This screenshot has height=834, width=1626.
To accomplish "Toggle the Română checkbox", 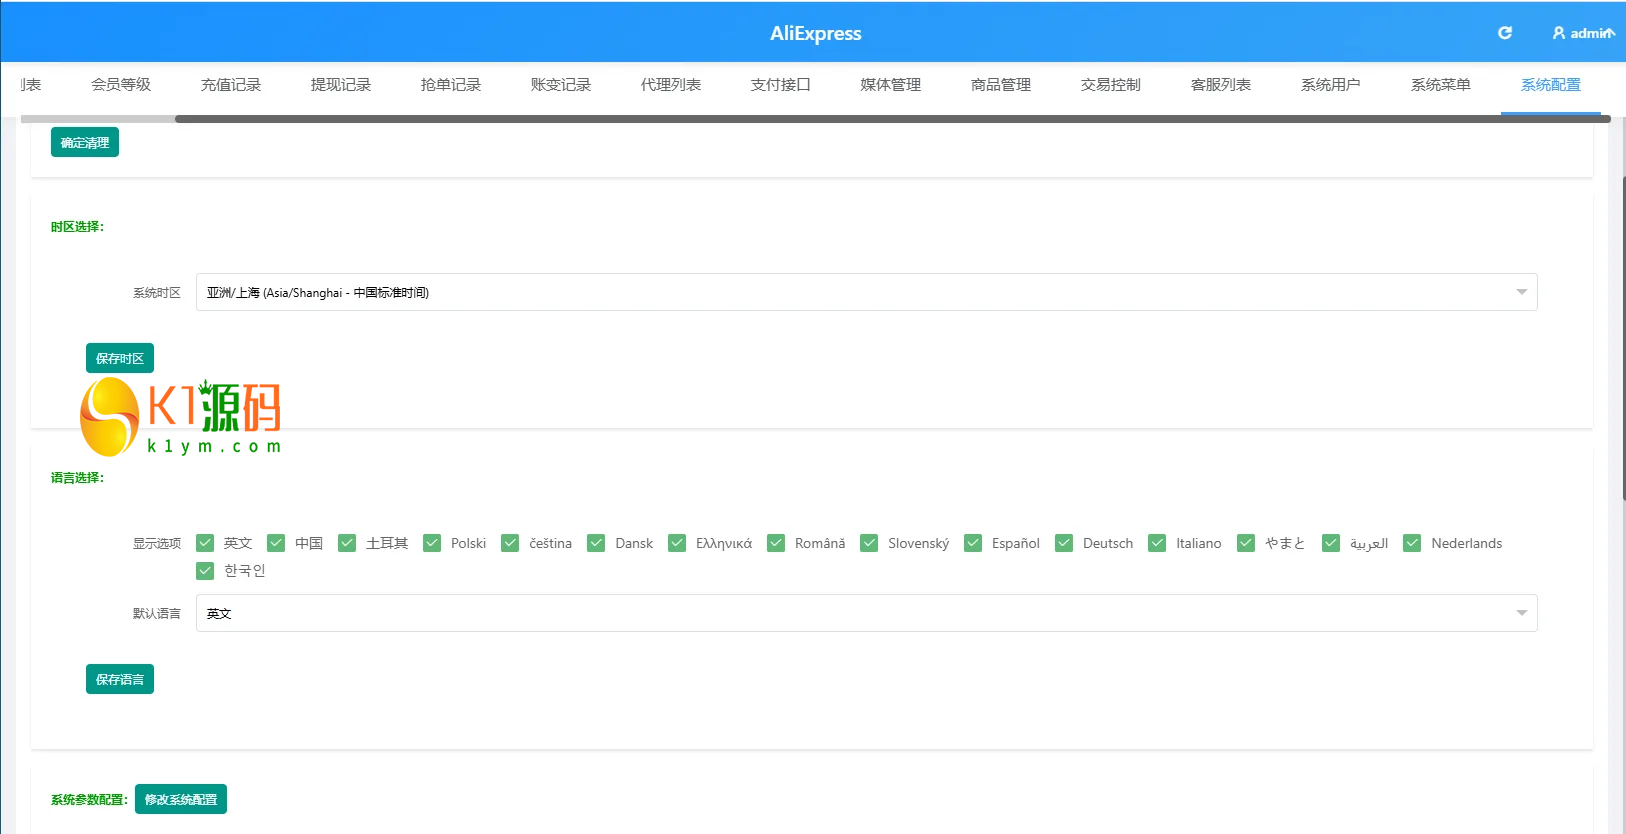I will tap(776, 543).
